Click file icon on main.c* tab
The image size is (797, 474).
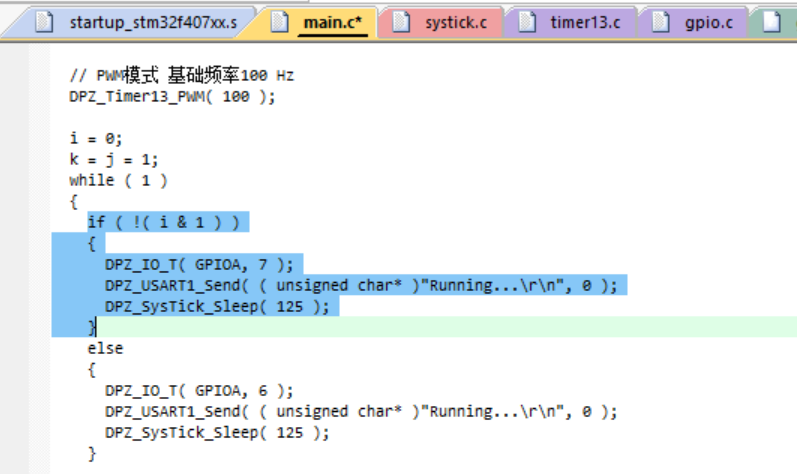280,22
